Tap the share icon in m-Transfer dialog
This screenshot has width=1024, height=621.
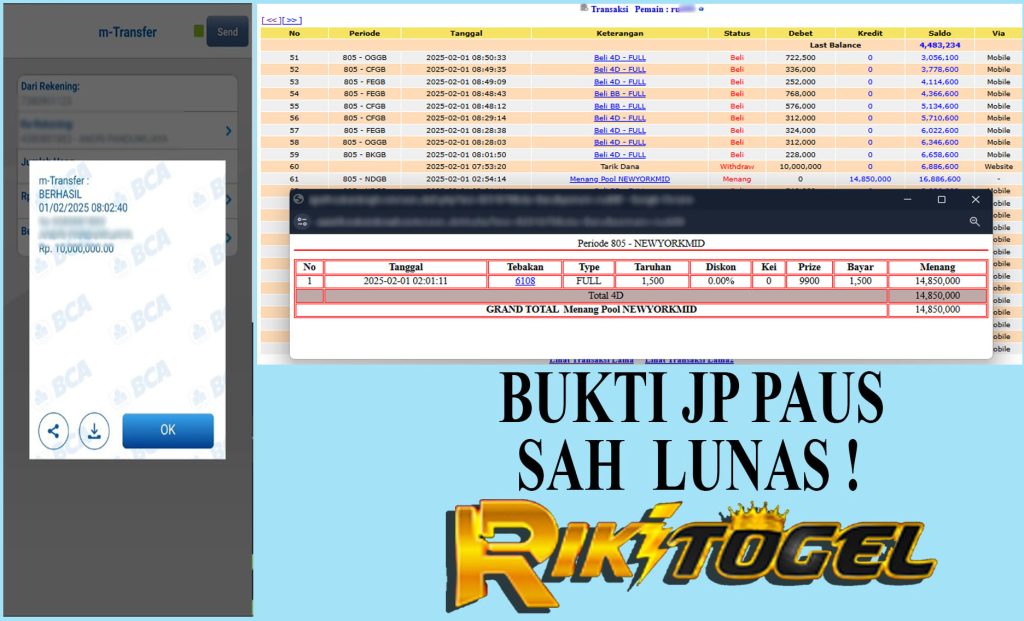click(x=54, y=431)
